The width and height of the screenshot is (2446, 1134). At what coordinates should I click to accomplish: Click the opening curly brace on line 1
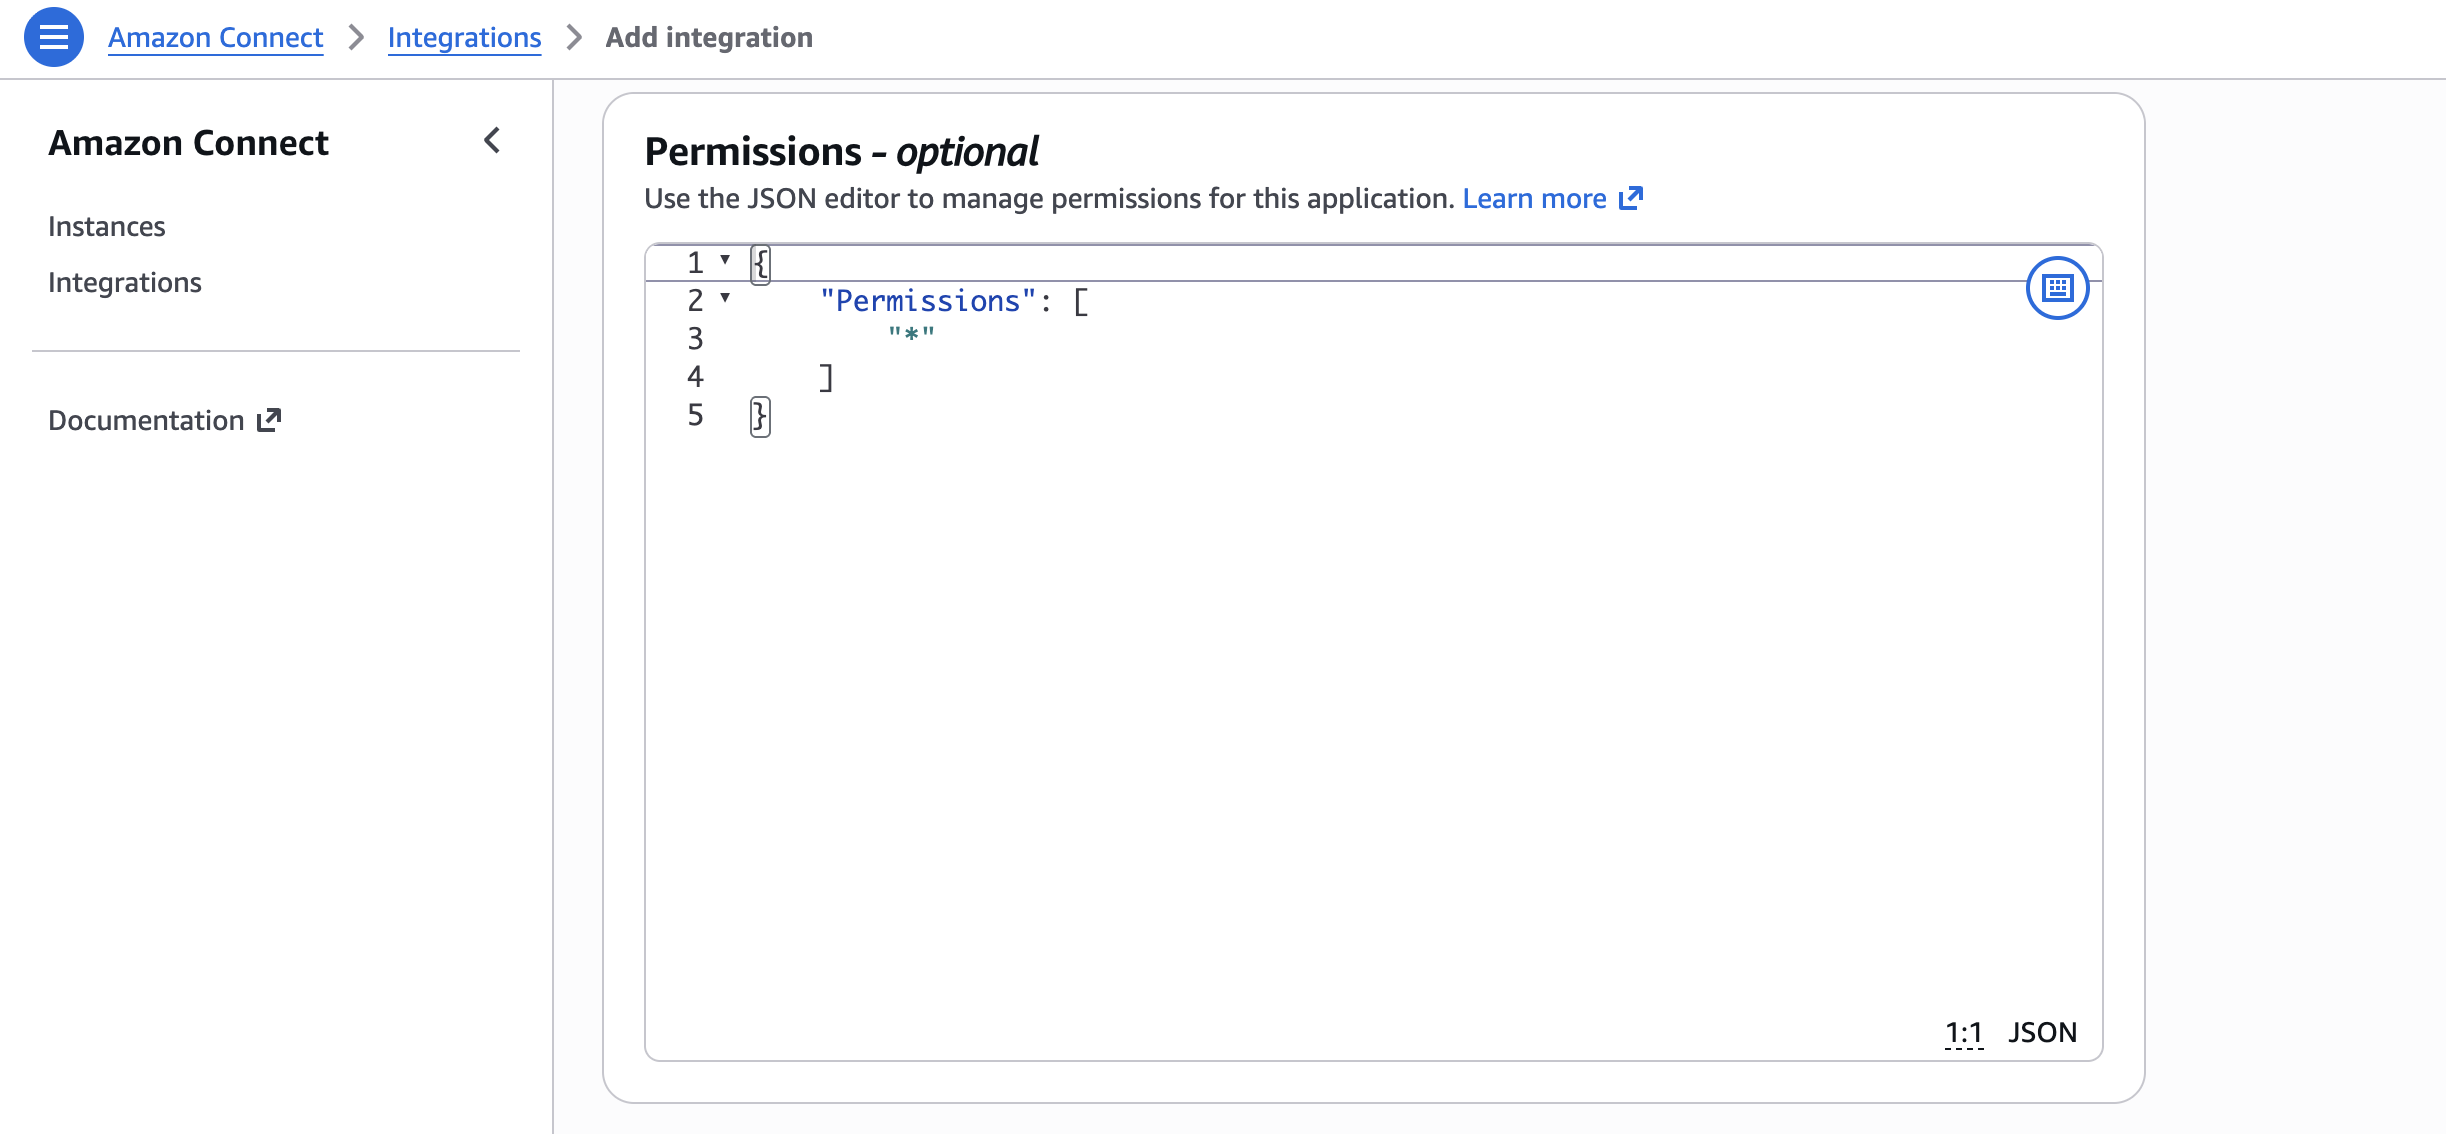click(x=761, y=264)
